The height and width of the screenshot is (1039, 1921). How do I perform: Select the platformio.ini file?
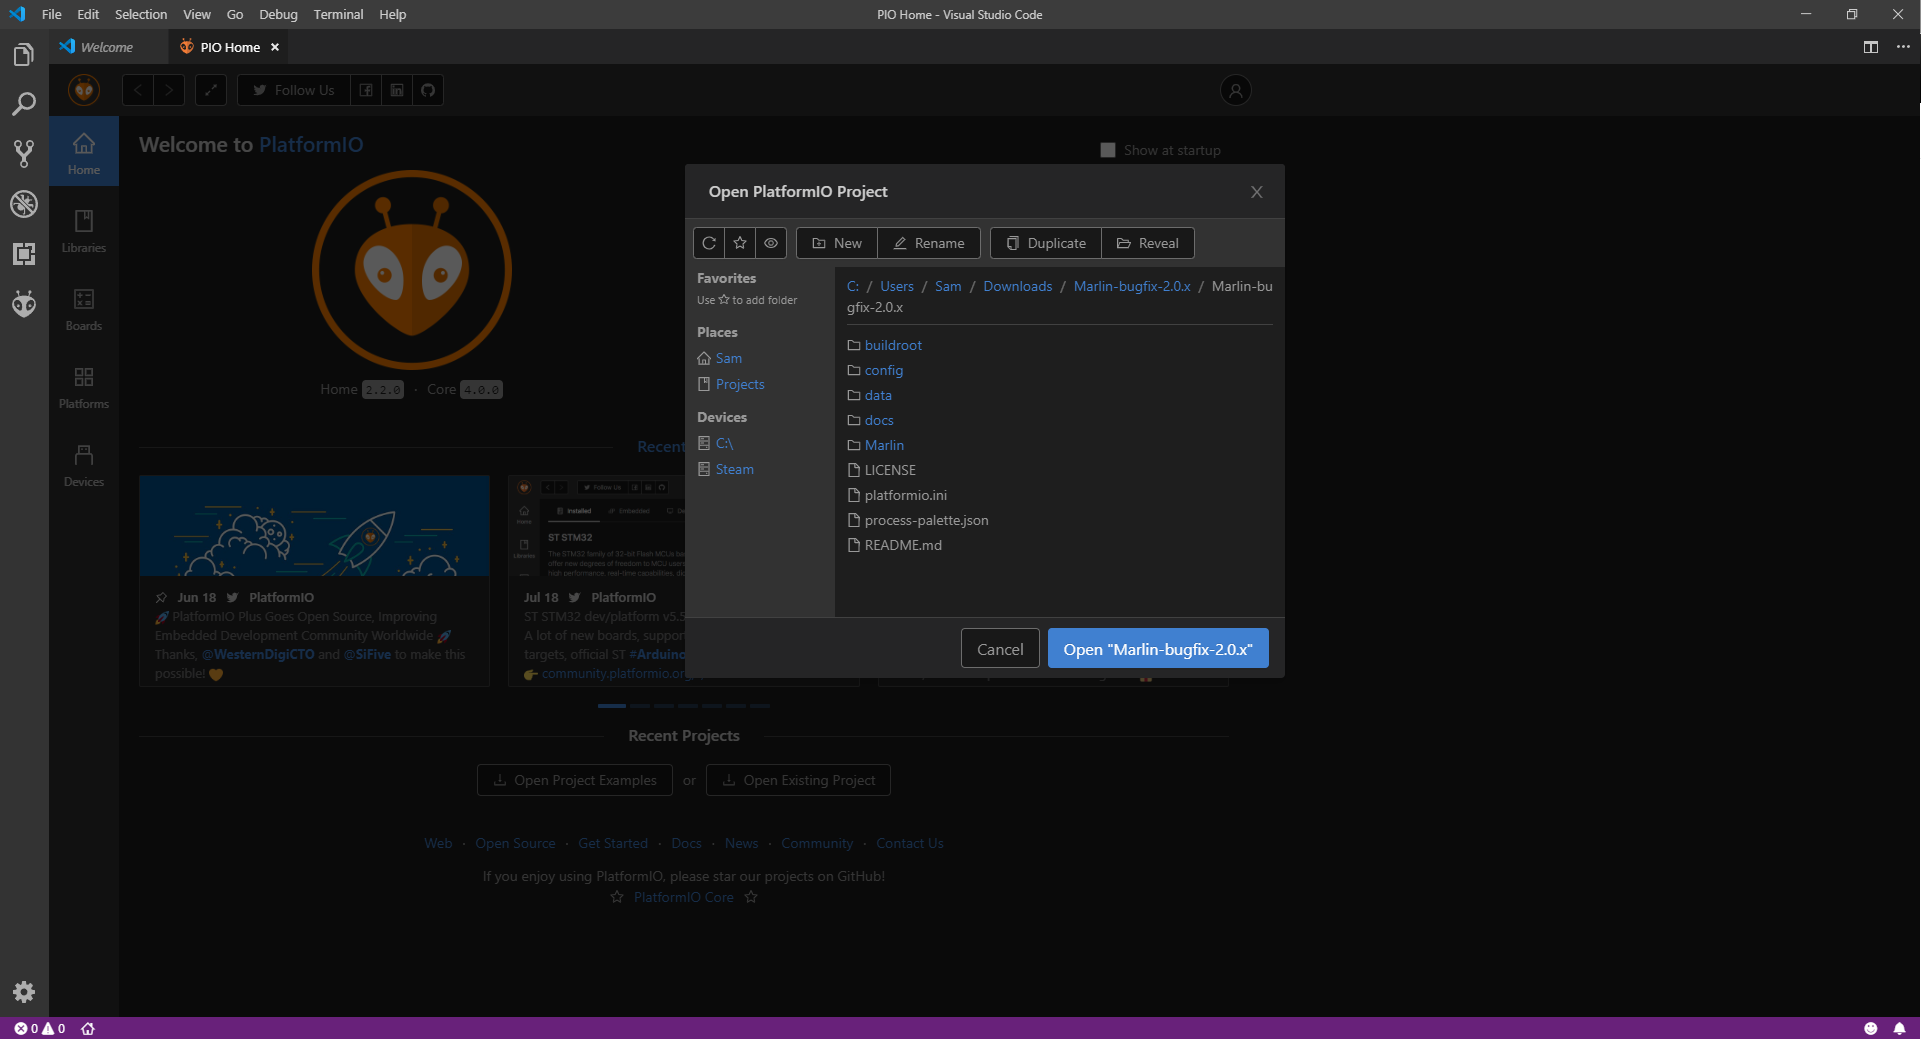tap(905, 495)
